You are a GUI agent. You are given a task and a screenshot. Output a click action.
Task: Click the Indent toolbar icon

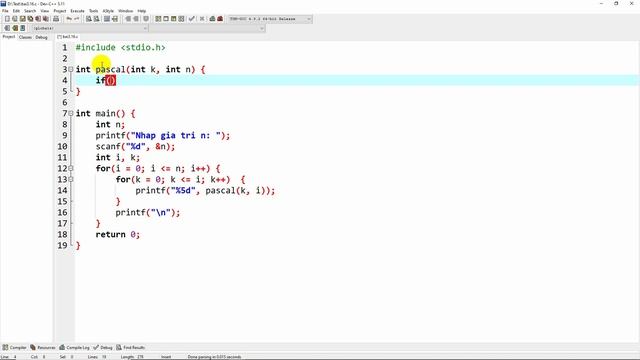128,19
